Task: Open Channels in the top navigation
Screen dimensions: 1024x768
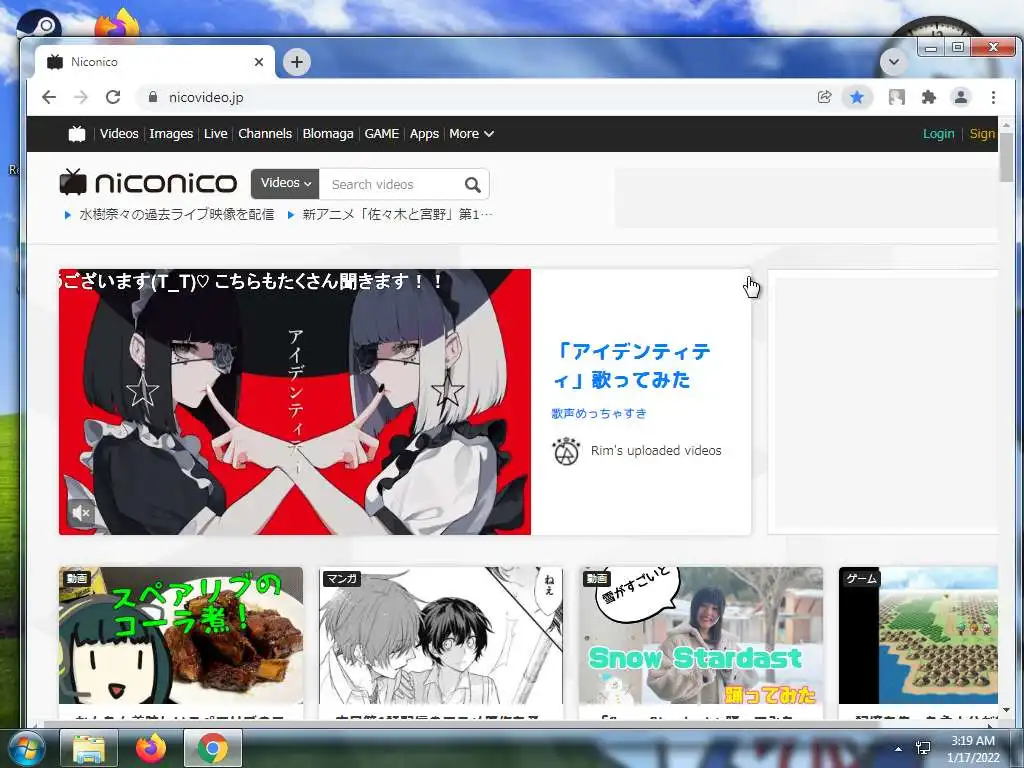Action: tap(264, 134)
